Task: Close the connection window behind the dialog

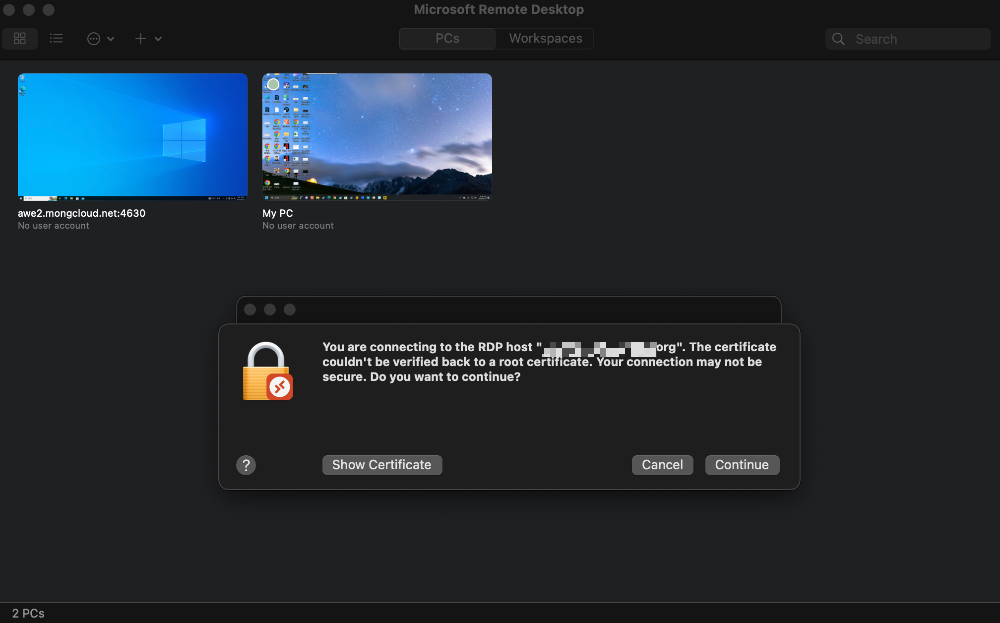Action: point(250,309)
